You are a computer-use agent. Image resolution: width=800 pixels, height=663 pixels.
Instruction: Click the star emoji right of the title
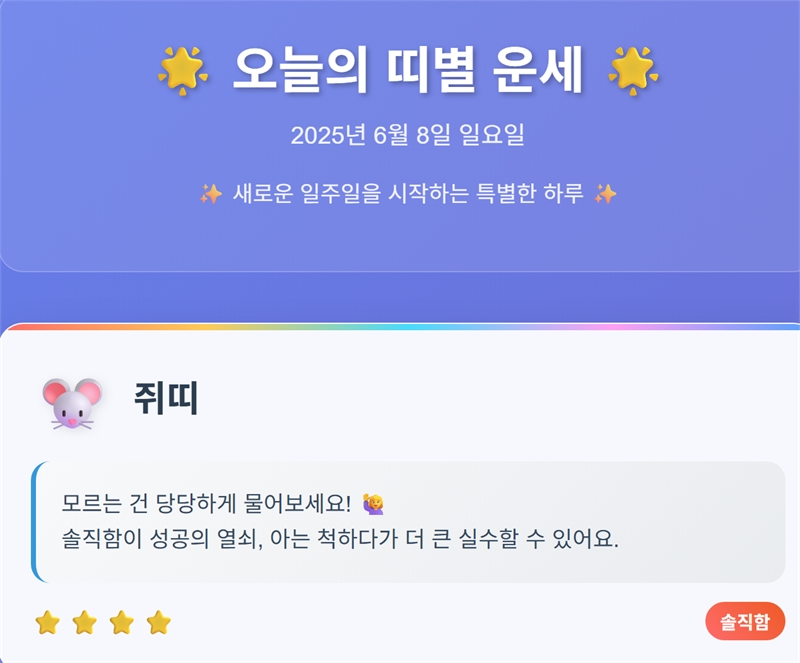(x=633, y=71)
